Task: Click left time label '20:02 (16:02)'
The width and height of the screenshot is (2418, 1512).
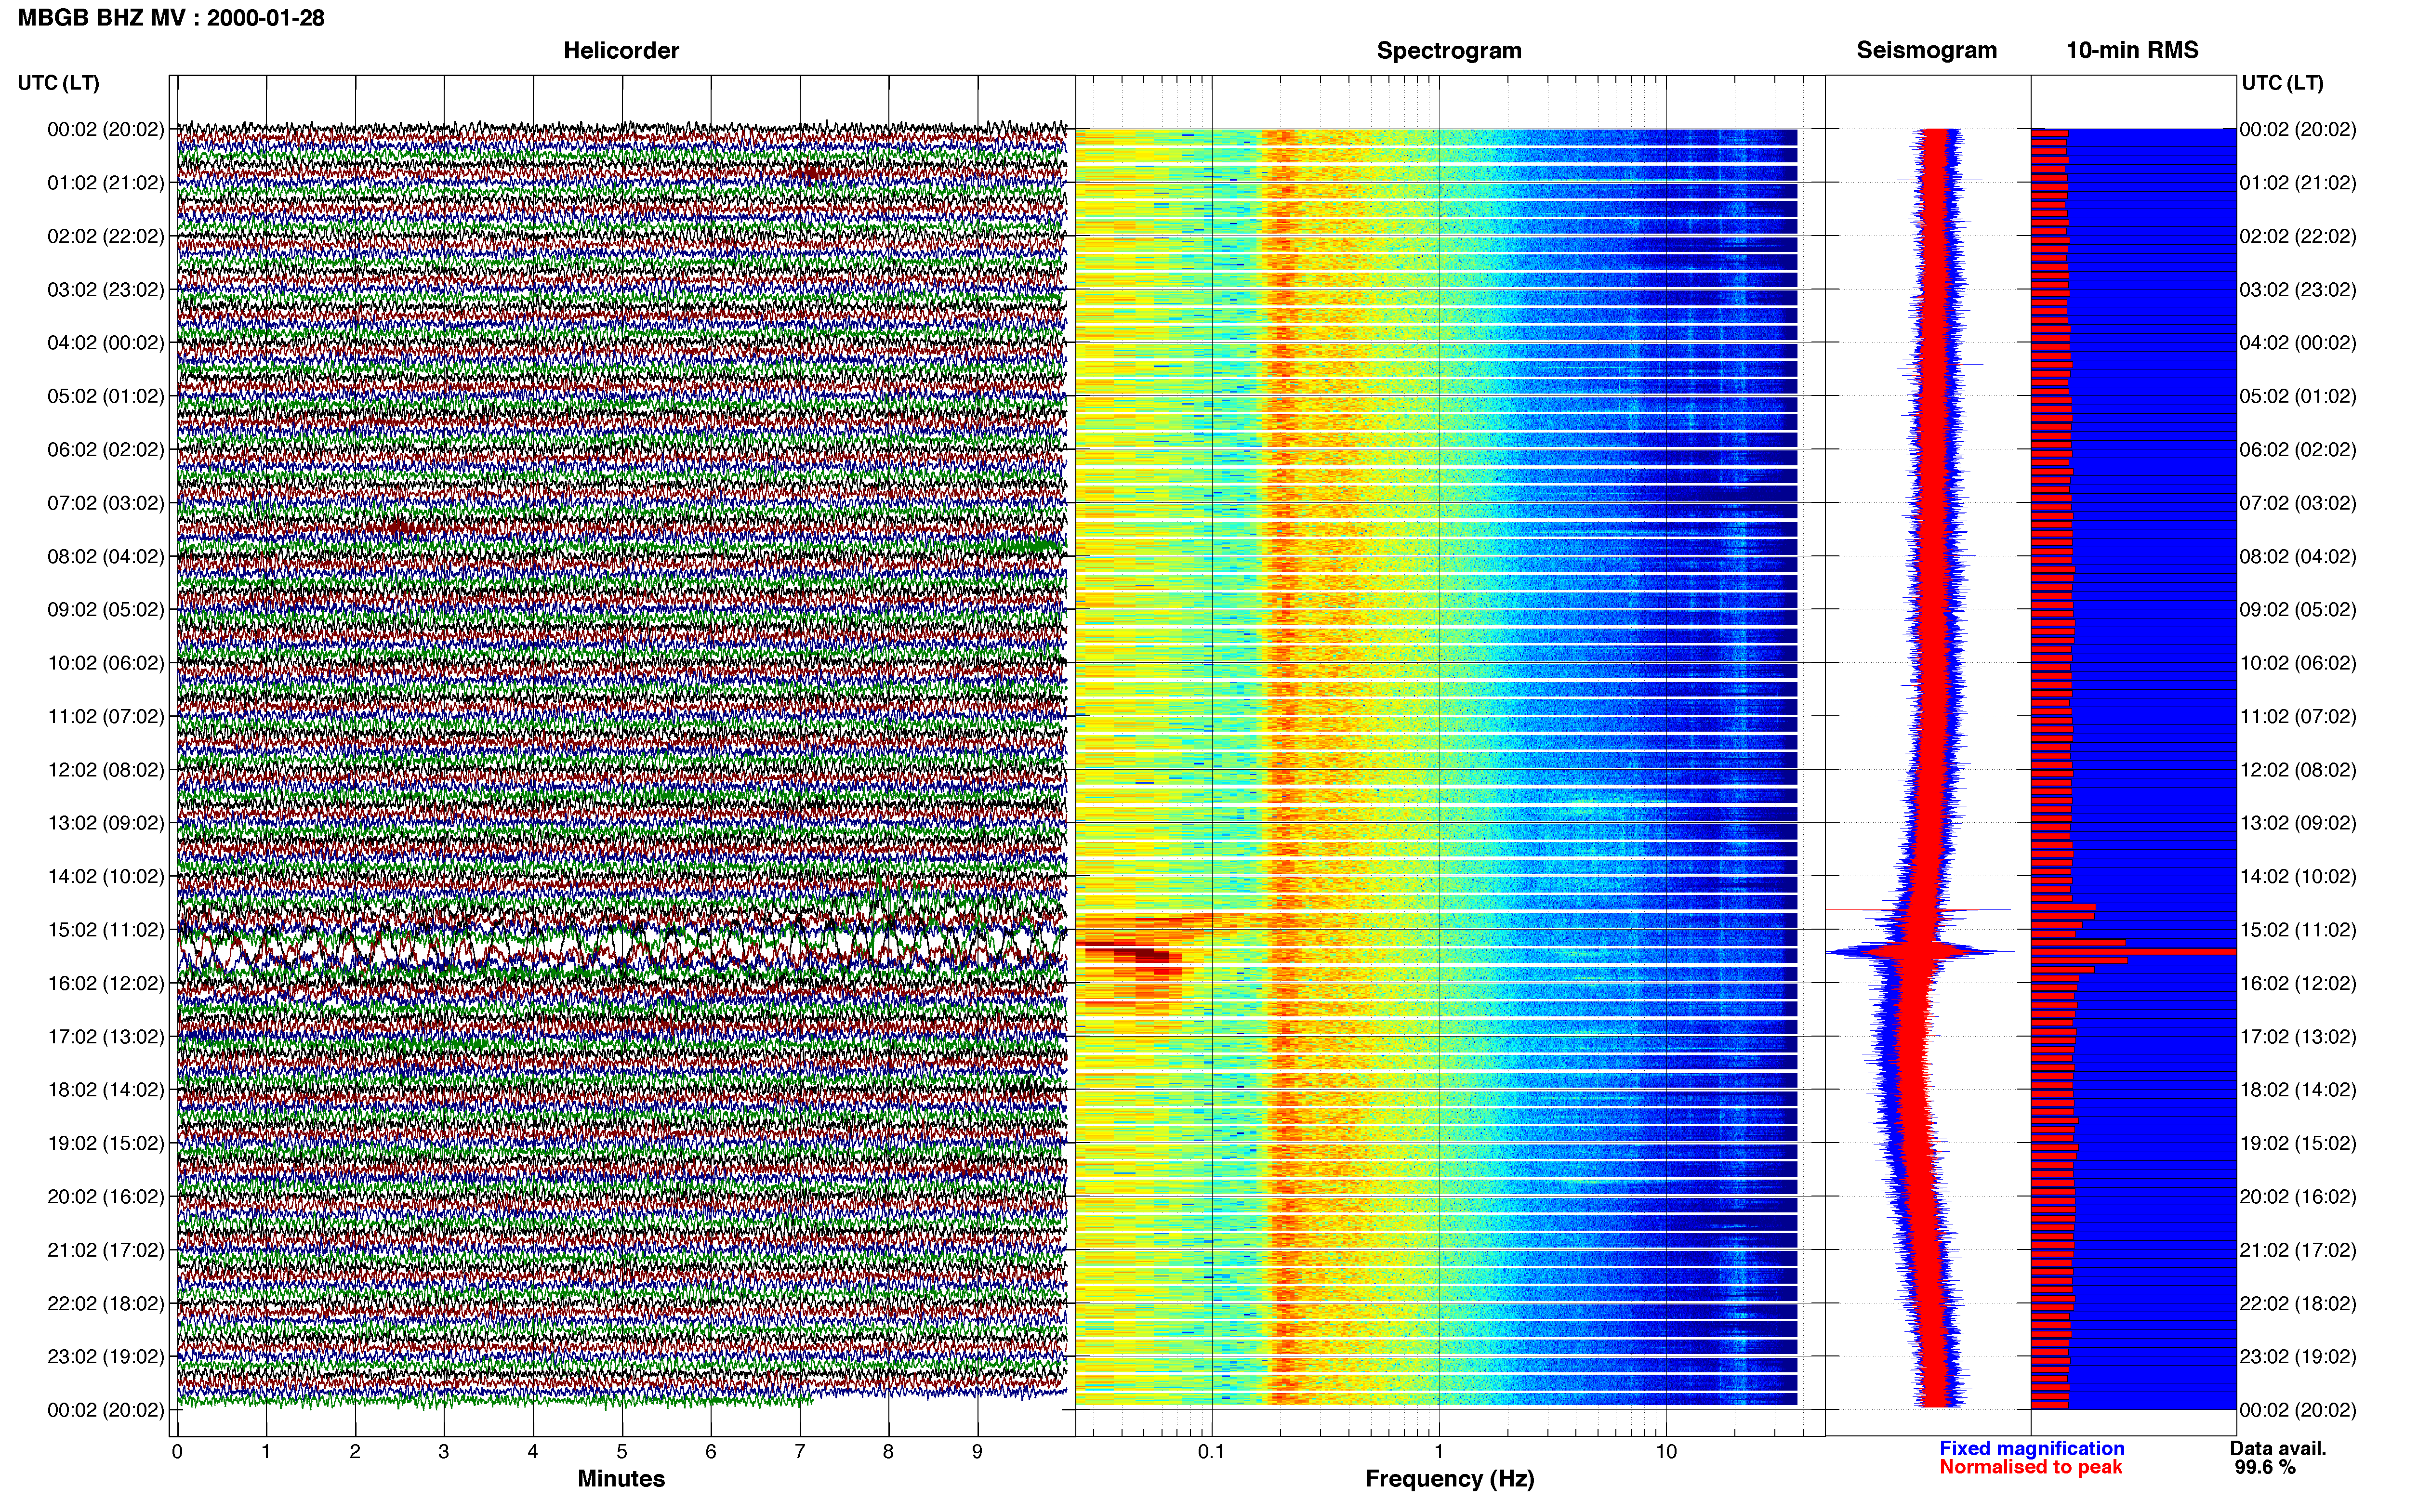Action: (105, 1197)
